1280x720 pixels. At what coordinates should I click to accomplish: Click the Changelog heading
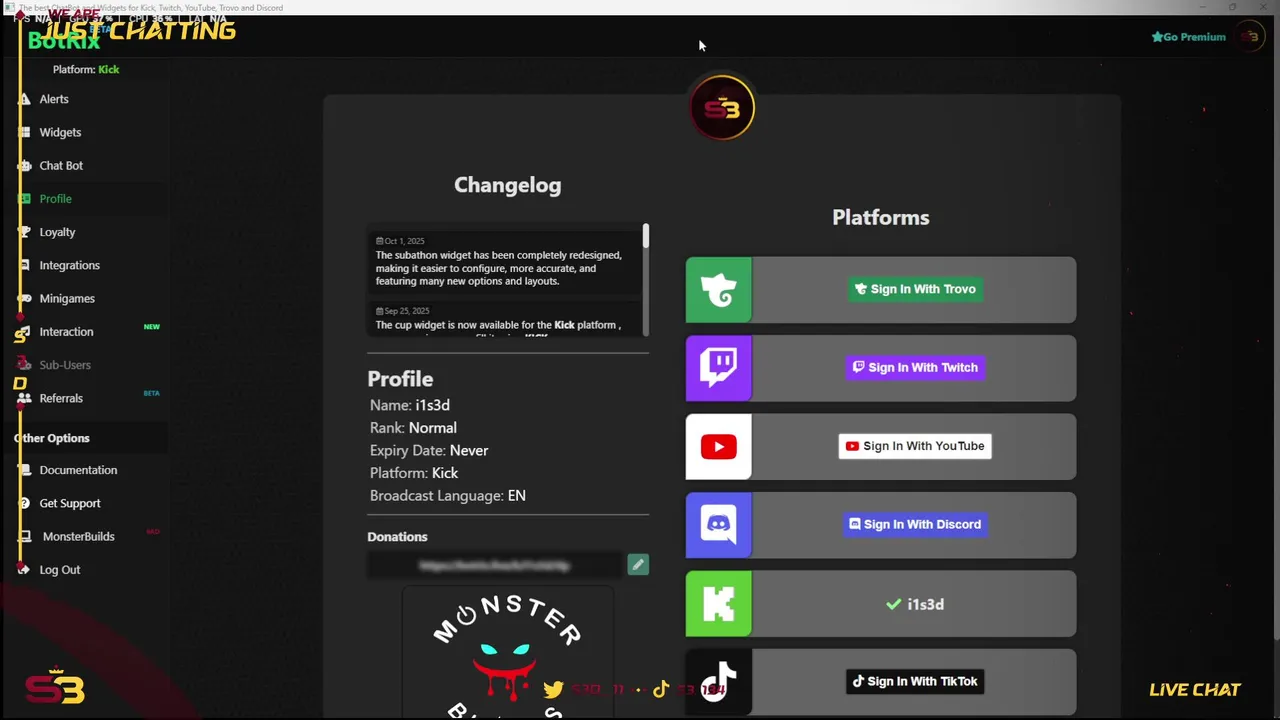tap(508, 185)
